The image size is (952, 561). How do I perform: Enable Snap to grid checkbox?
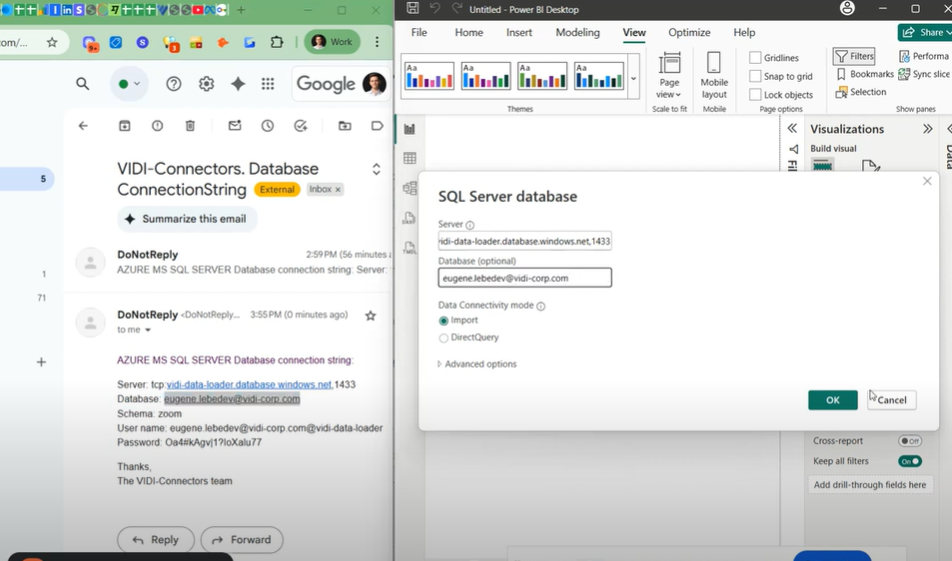[755, 76]
